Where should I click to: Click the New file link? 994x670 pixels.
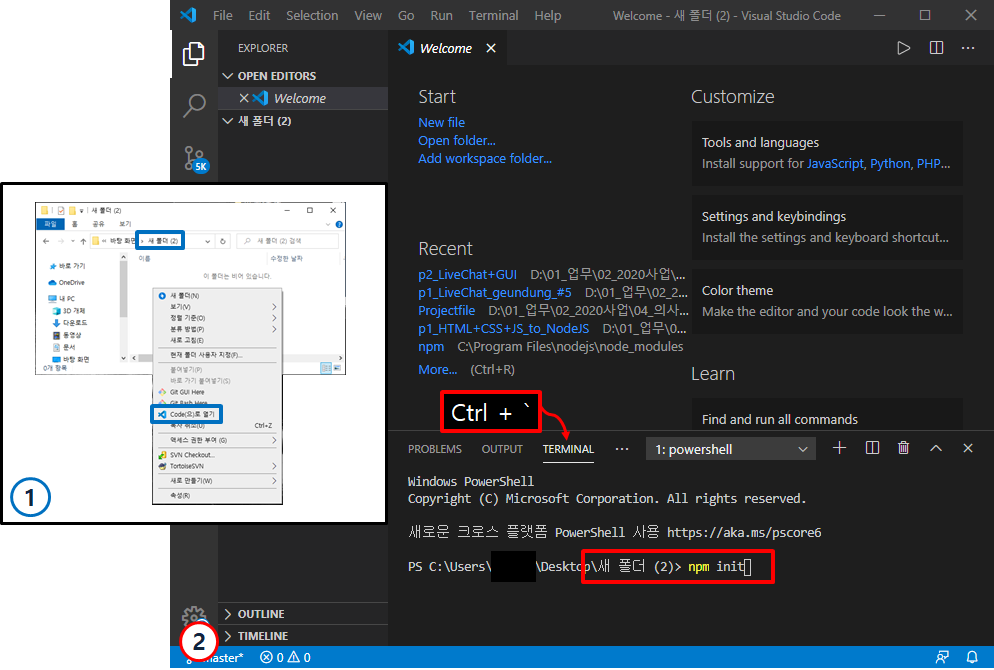tap(441, 122)
